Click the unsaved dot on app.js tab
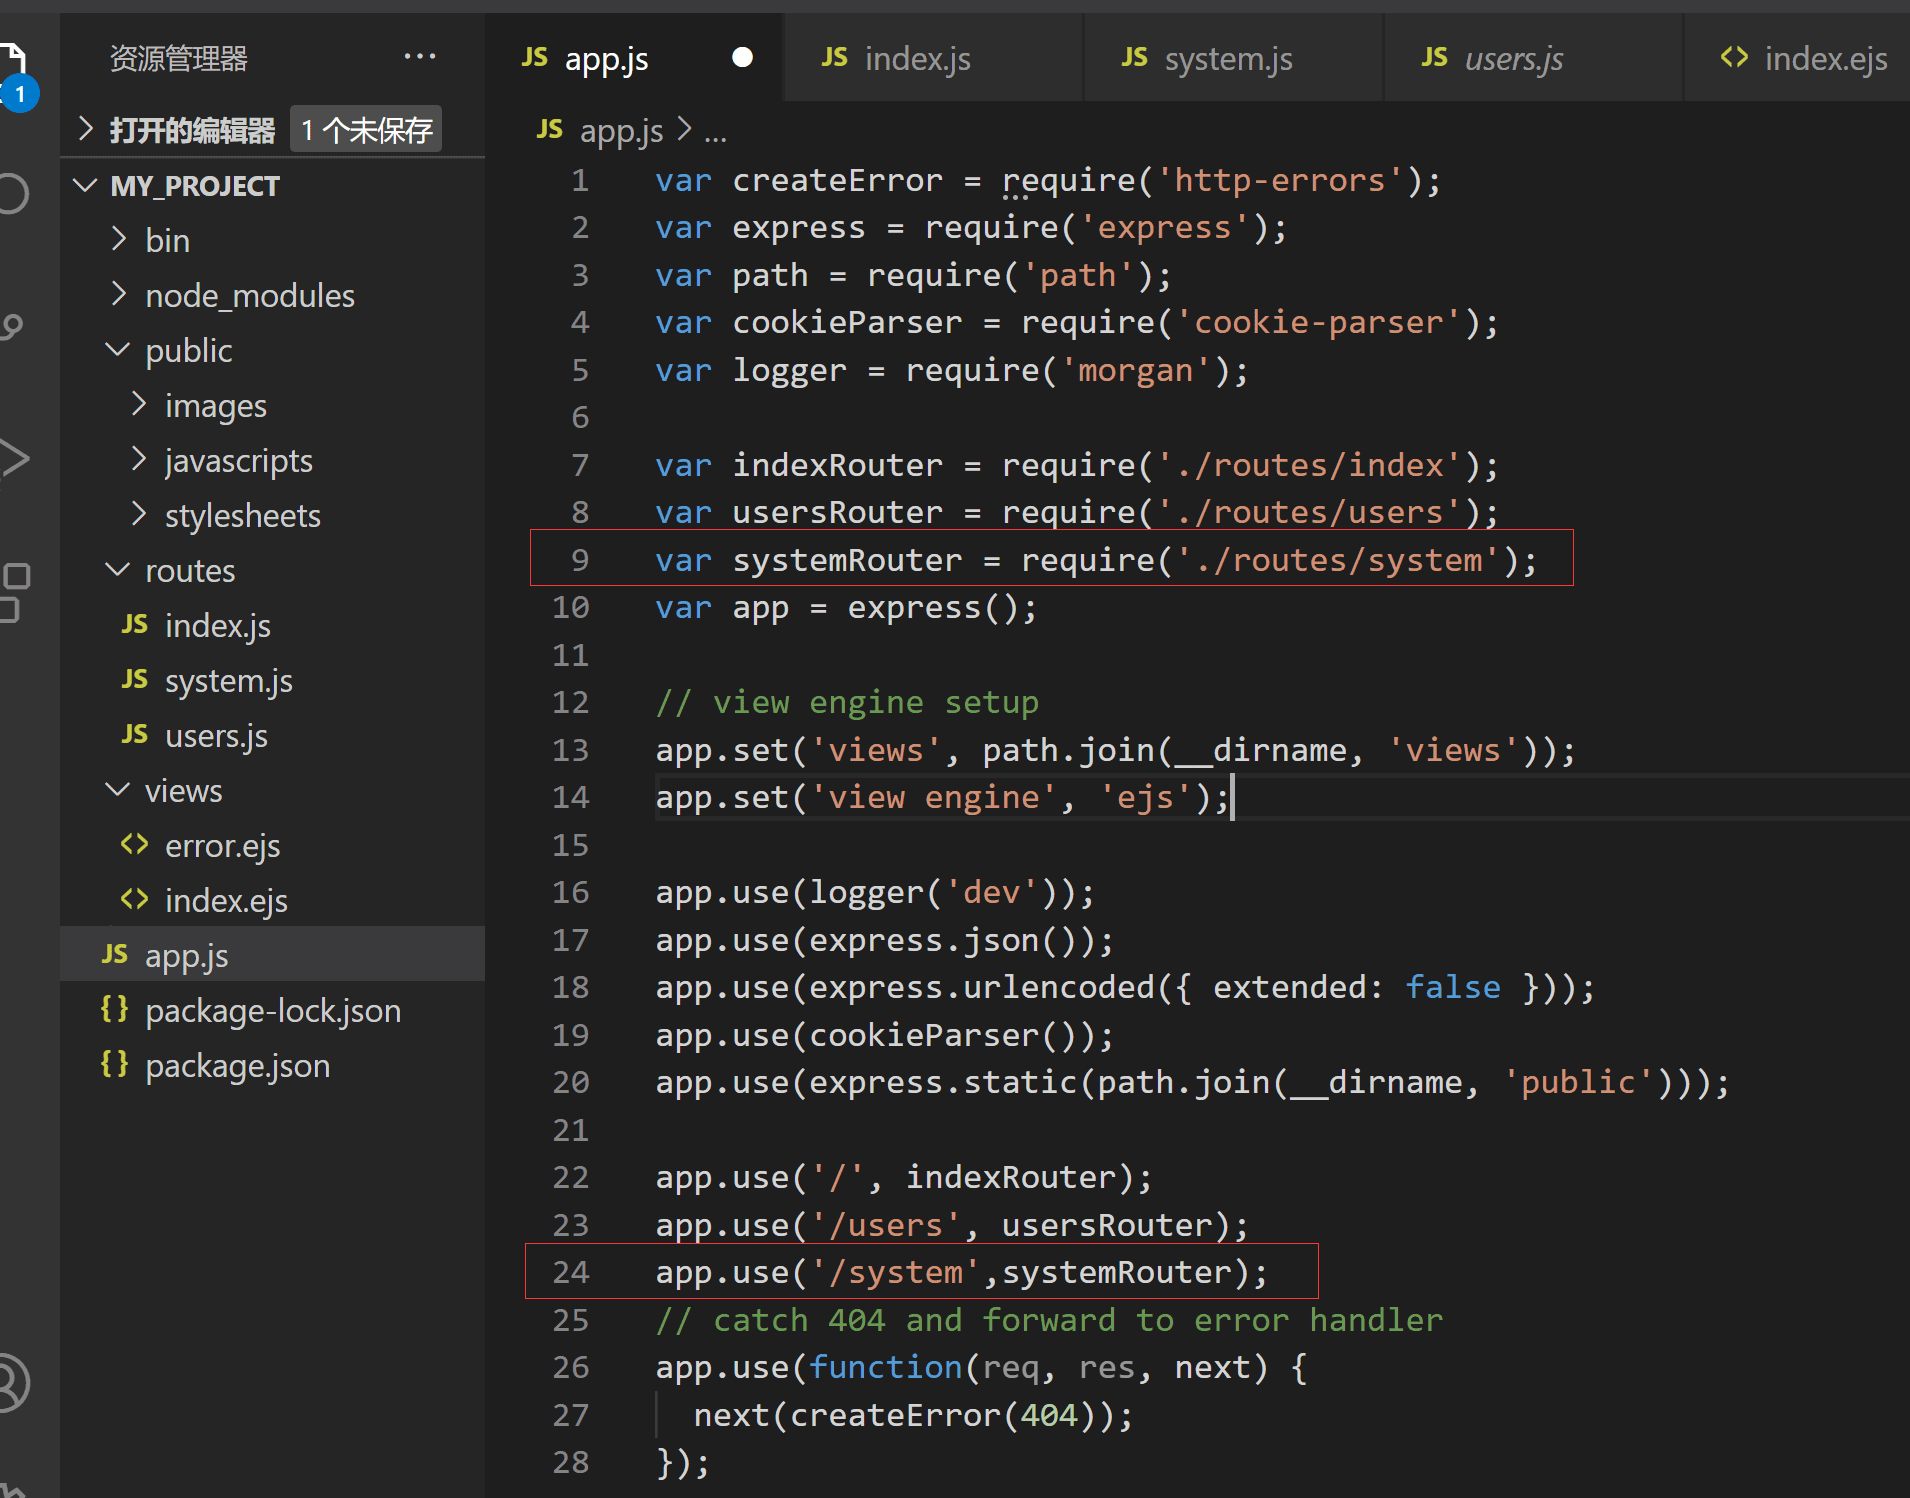 click(742, 58)
